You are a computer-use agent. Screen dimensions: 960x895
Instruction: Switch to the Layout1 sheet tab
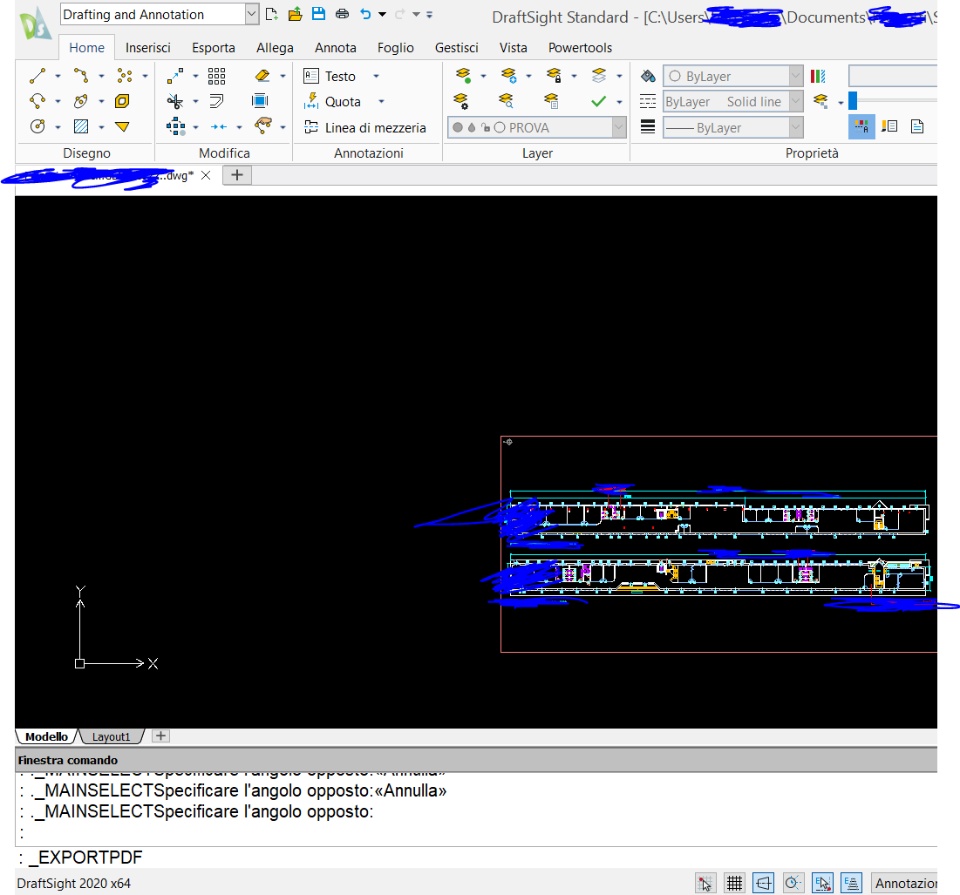(x=111, y=737)
